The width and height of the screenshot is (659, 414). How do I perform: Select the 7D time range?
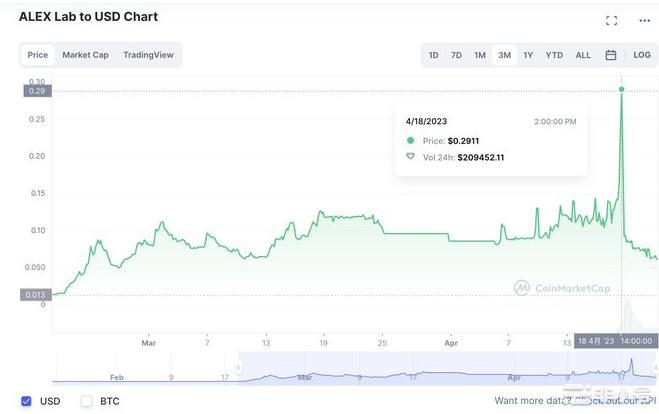click(456, 55)
